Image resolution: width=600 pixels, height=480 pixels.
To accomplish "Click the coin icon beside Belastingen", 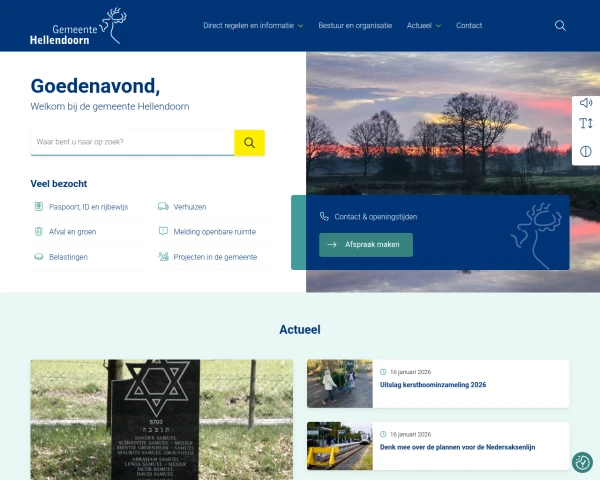I will click(39, 257).
